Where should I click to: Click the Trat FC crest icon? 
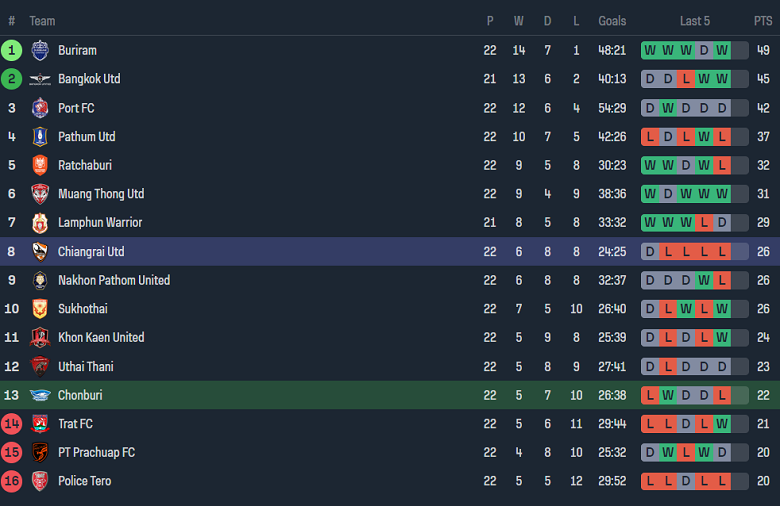point(40,424)
